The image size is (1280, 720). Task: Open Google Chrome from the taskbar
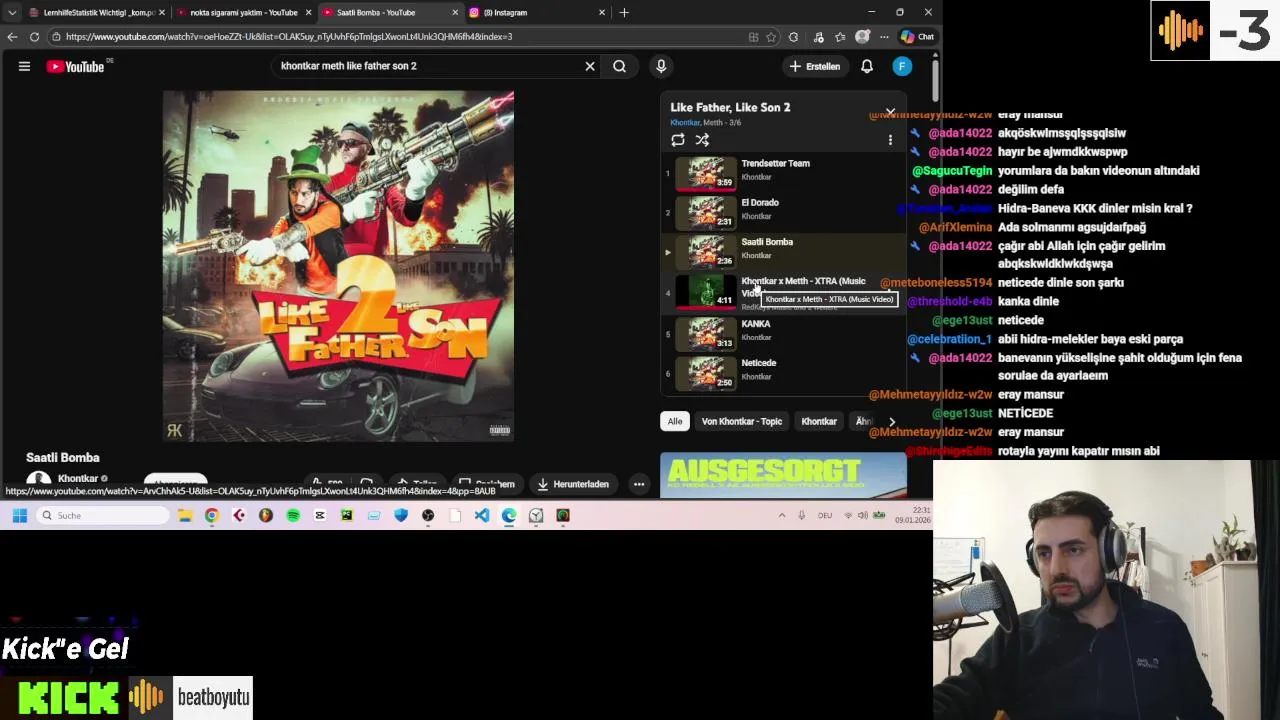point(212,515)
